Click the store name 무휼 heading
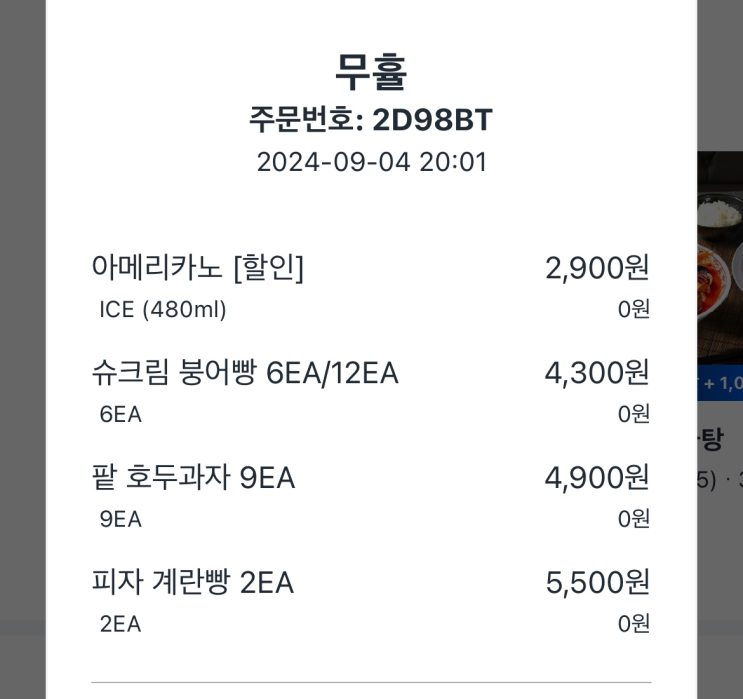This screenshot has width=743, height=699. pyautogui.click(x=371, y=72)
